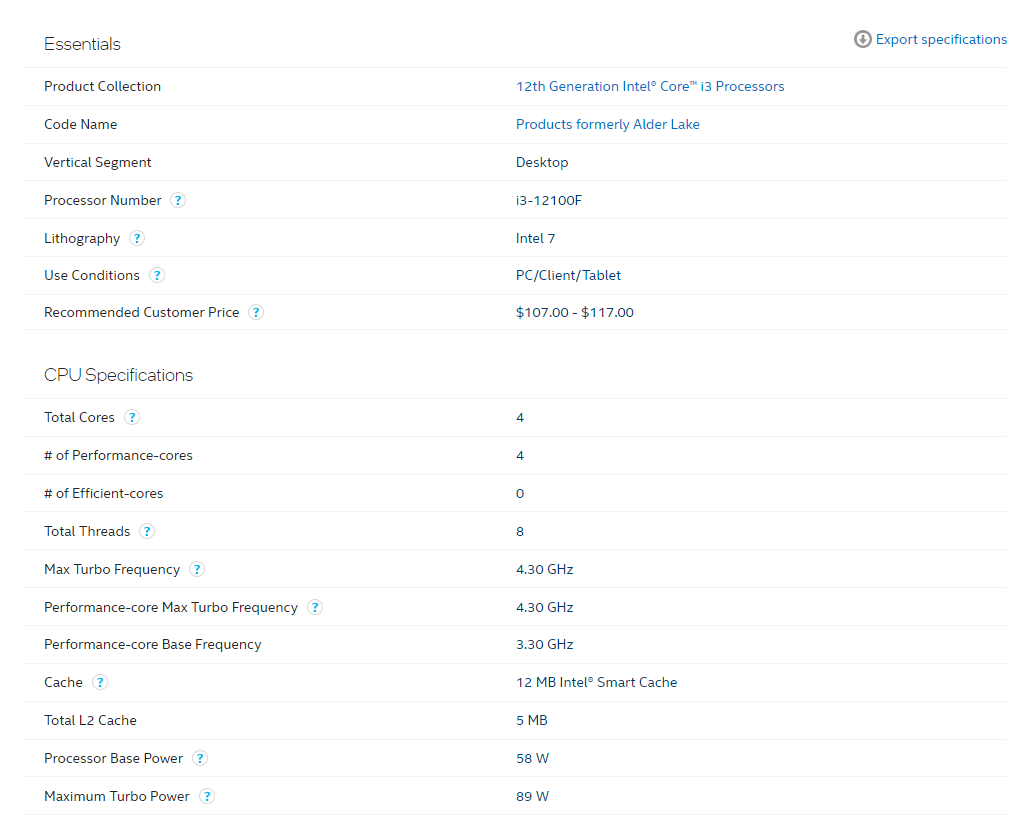Click the help icon next to Processor Base Power
This screenshot has width=1033, height=819.
tap(200, 758)
